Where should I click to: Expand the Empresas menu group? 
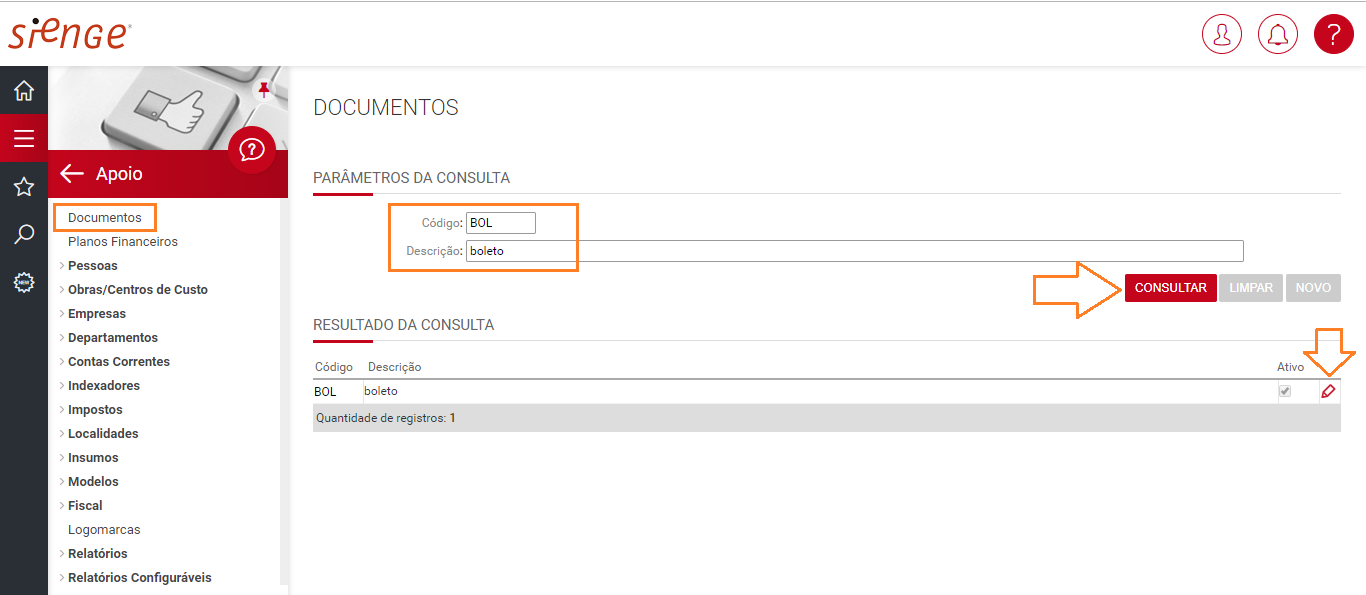point(97,314)
